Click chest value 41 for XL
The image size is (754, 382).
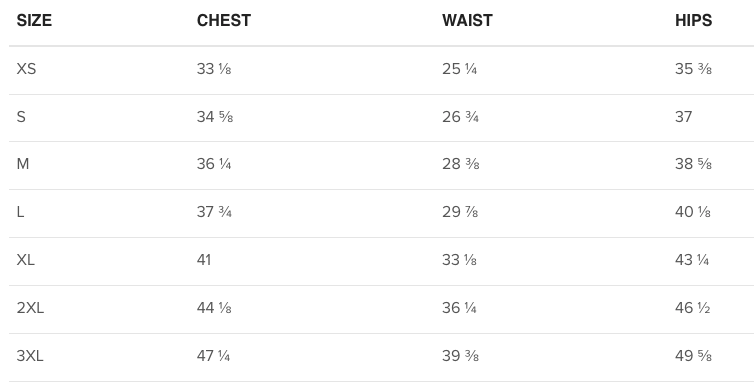tap(204, 260)
